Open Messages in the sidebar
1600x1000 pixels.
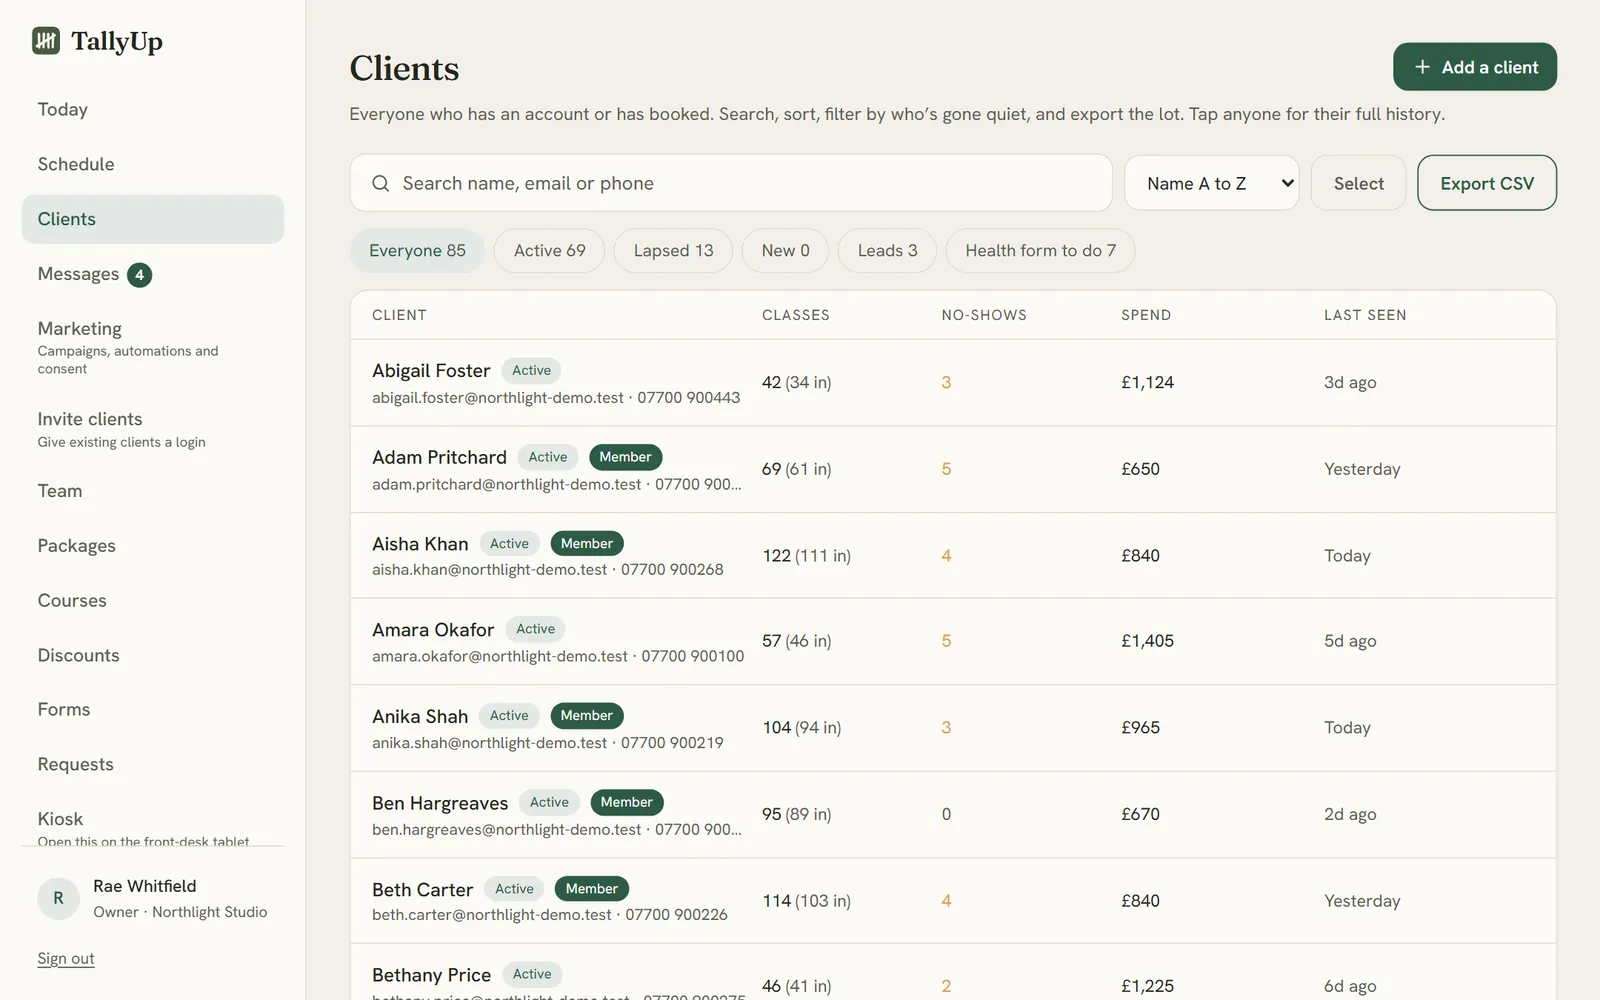152,274
